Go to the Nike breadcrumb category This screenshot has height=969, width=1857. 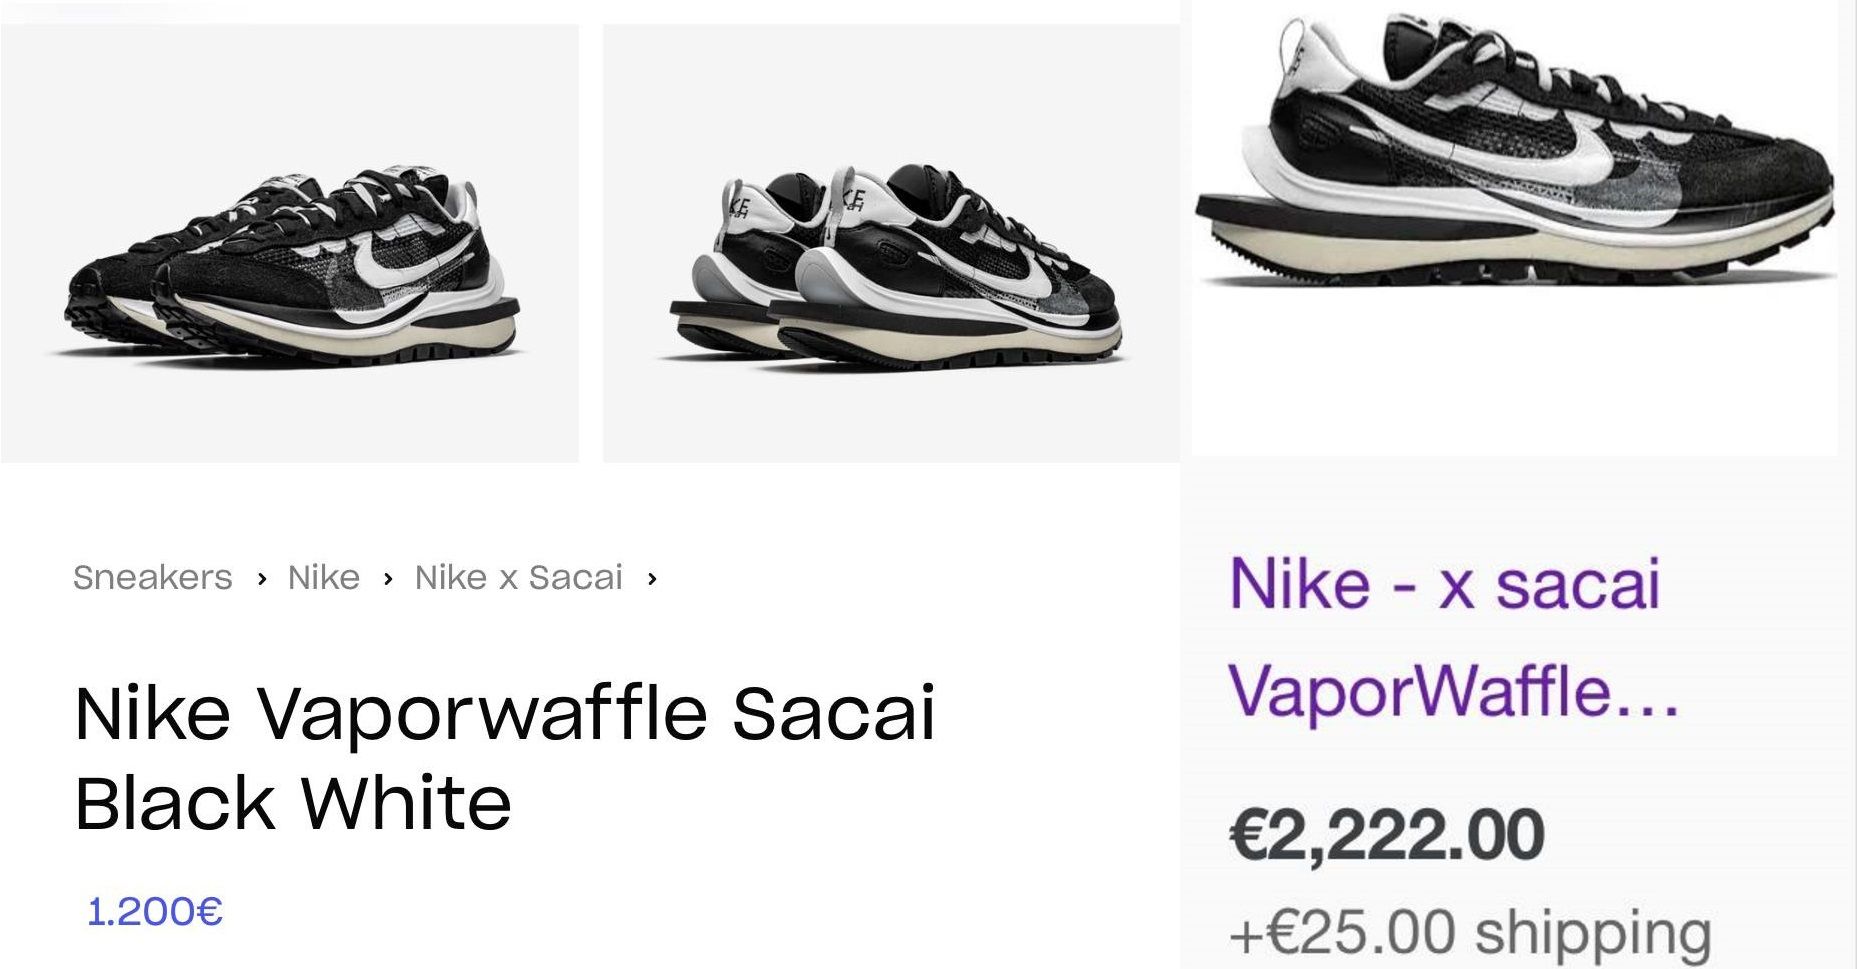pos(323,578)
